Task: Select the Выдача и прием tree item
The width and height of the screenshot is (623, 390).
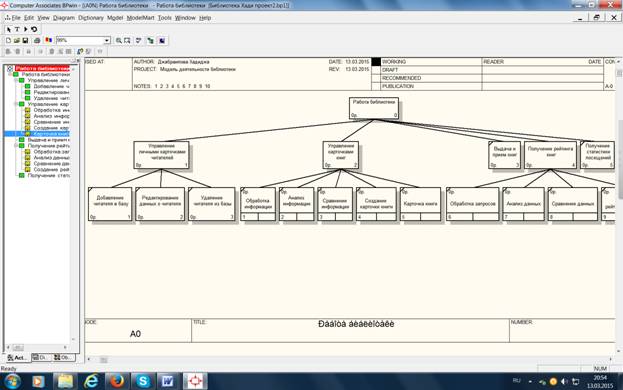Action: 48,140
